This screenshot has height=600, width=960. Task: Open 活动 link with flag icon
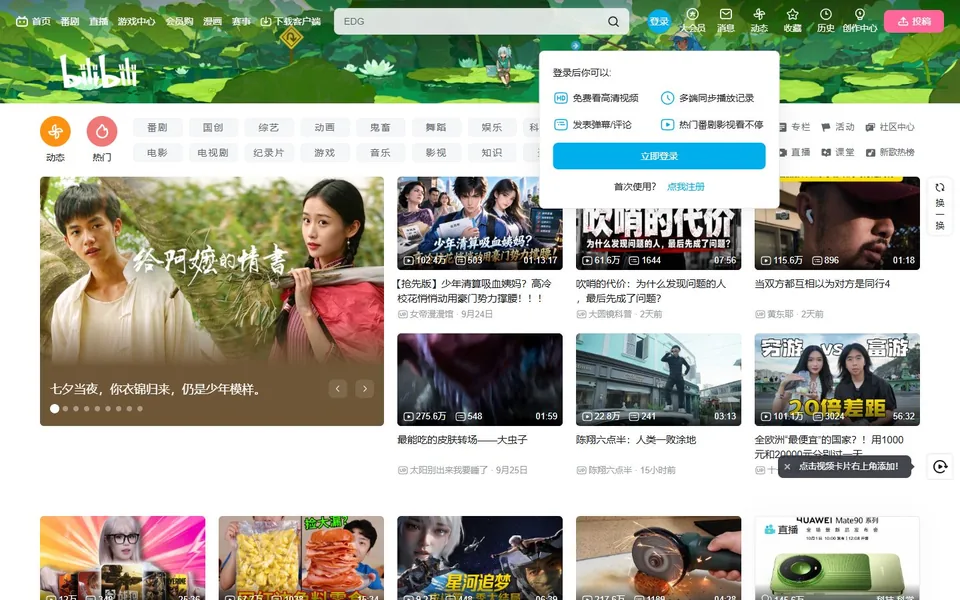pyautogui.click(x=838, y=127)
